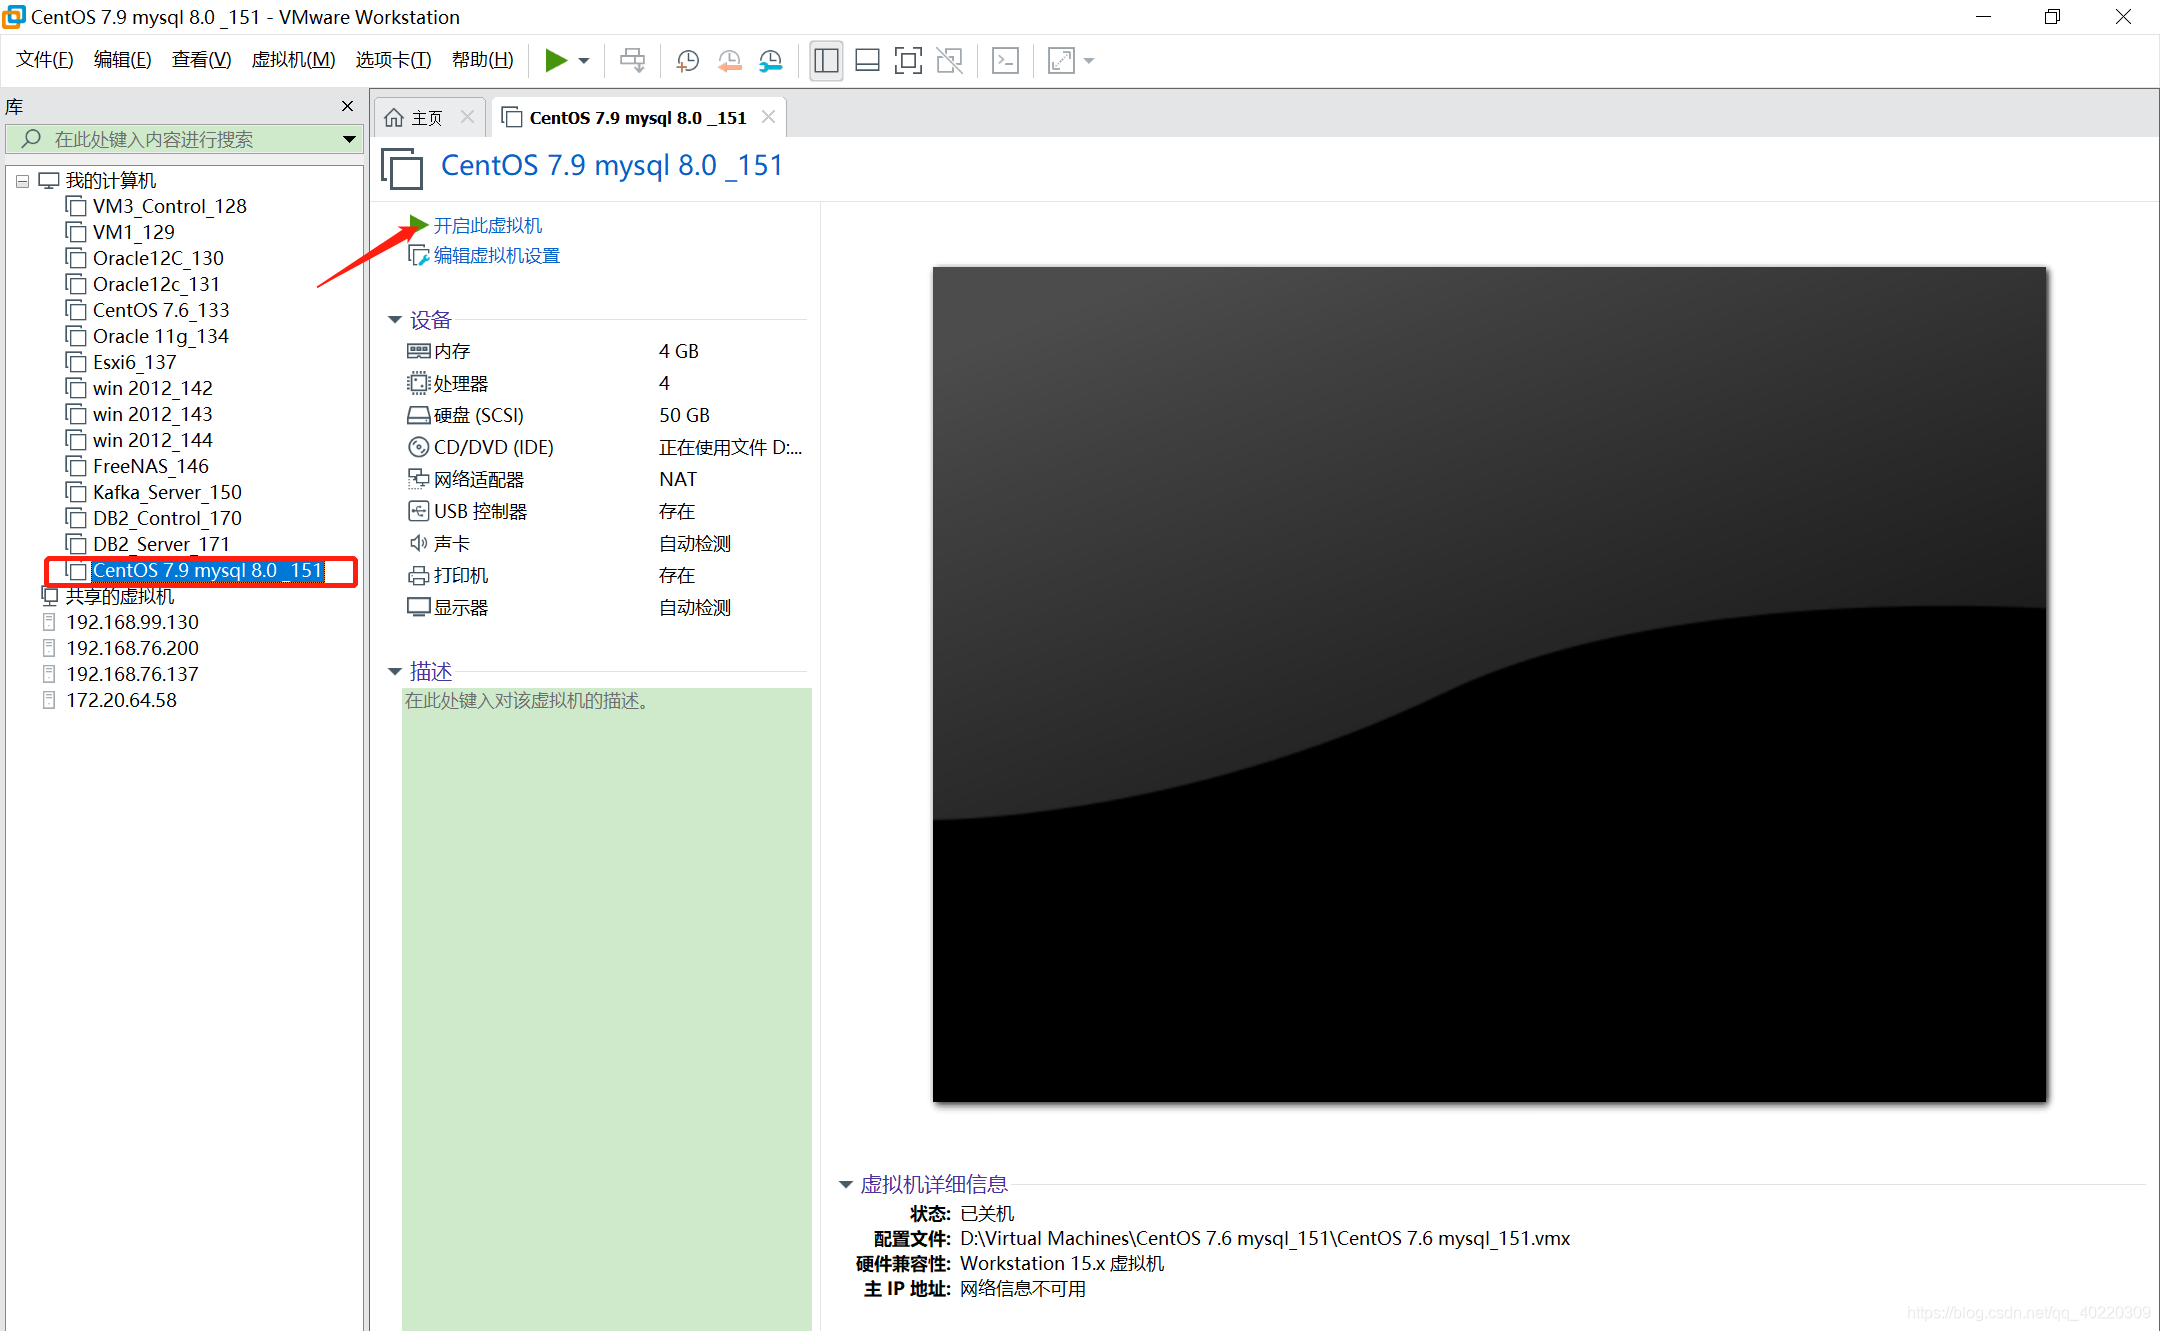Take a snapshot of this virtual machine
The width and height of the screenshot is (2160, 1331).
click(x=688, y=61)
